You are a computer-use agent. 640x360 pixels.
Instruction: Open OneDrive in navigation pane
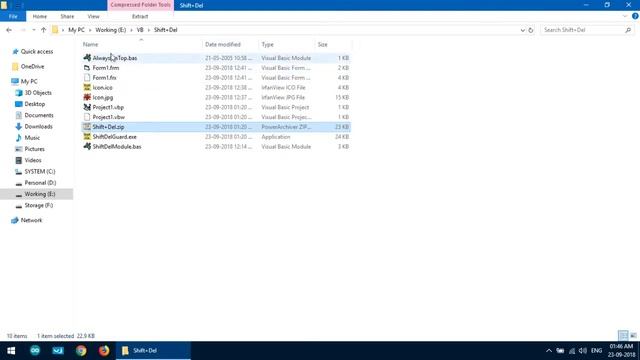32,66
